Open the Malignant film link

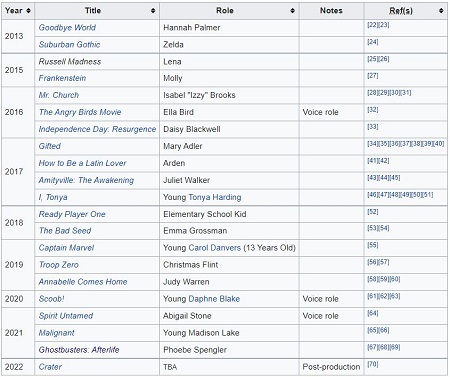[57, 333]
